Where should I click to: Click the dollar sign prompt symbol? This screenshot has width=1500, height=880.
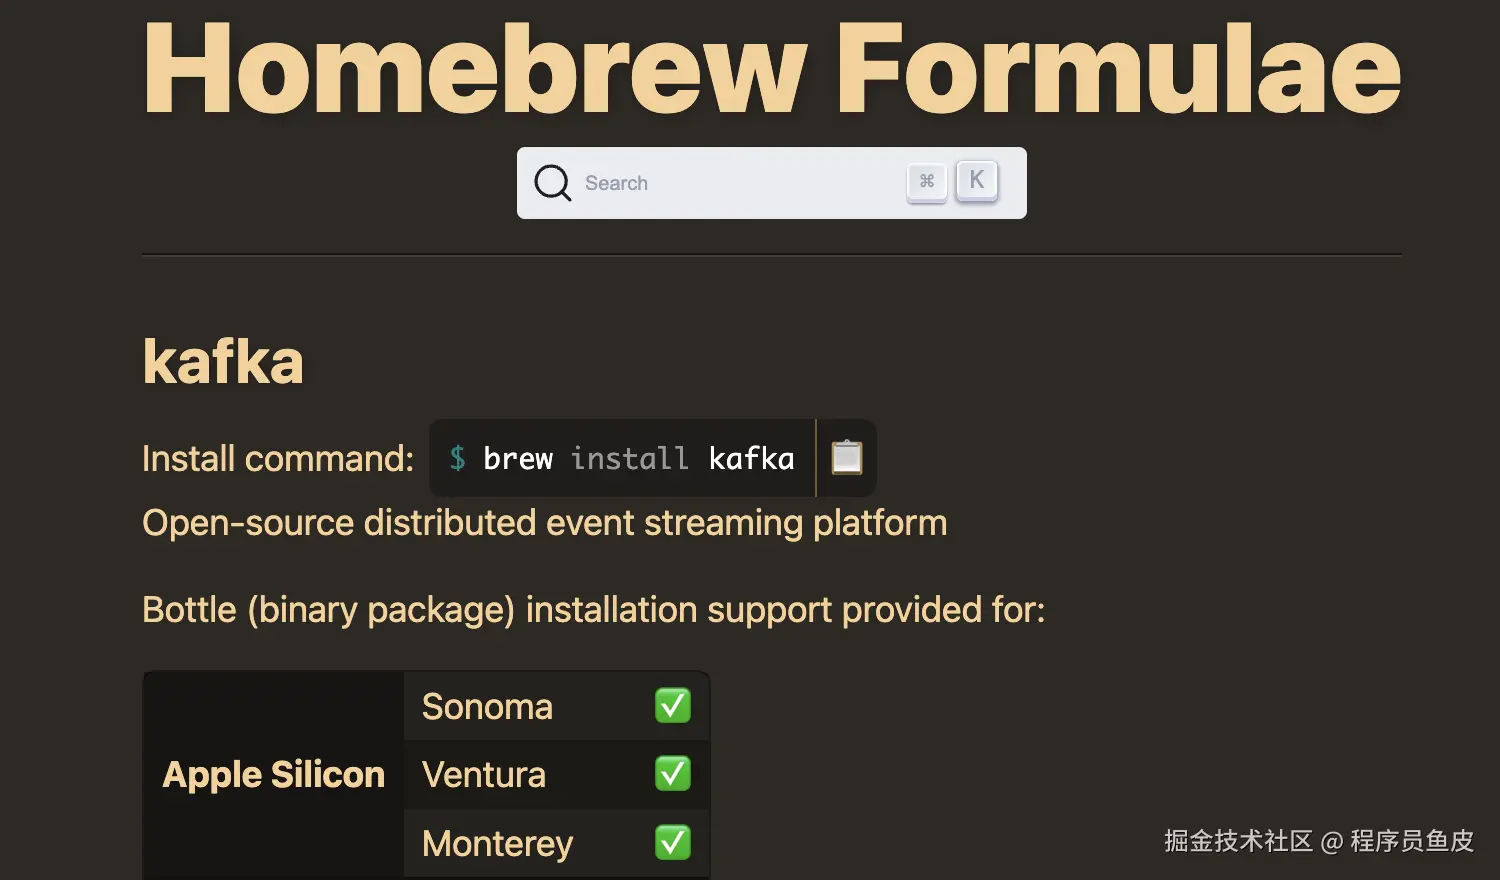pos(457,458)
